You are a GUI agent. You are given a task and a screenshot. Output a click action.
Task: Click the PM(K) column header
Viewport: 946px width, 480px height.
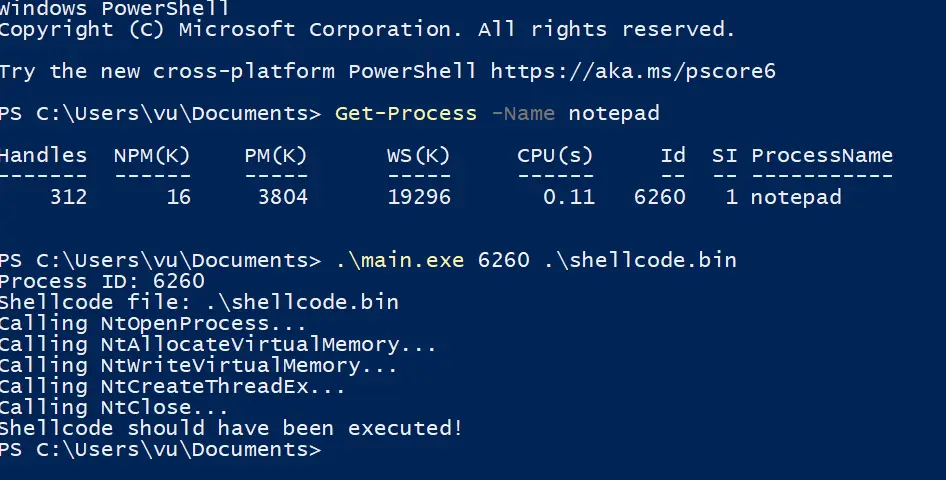pos(276,156)
